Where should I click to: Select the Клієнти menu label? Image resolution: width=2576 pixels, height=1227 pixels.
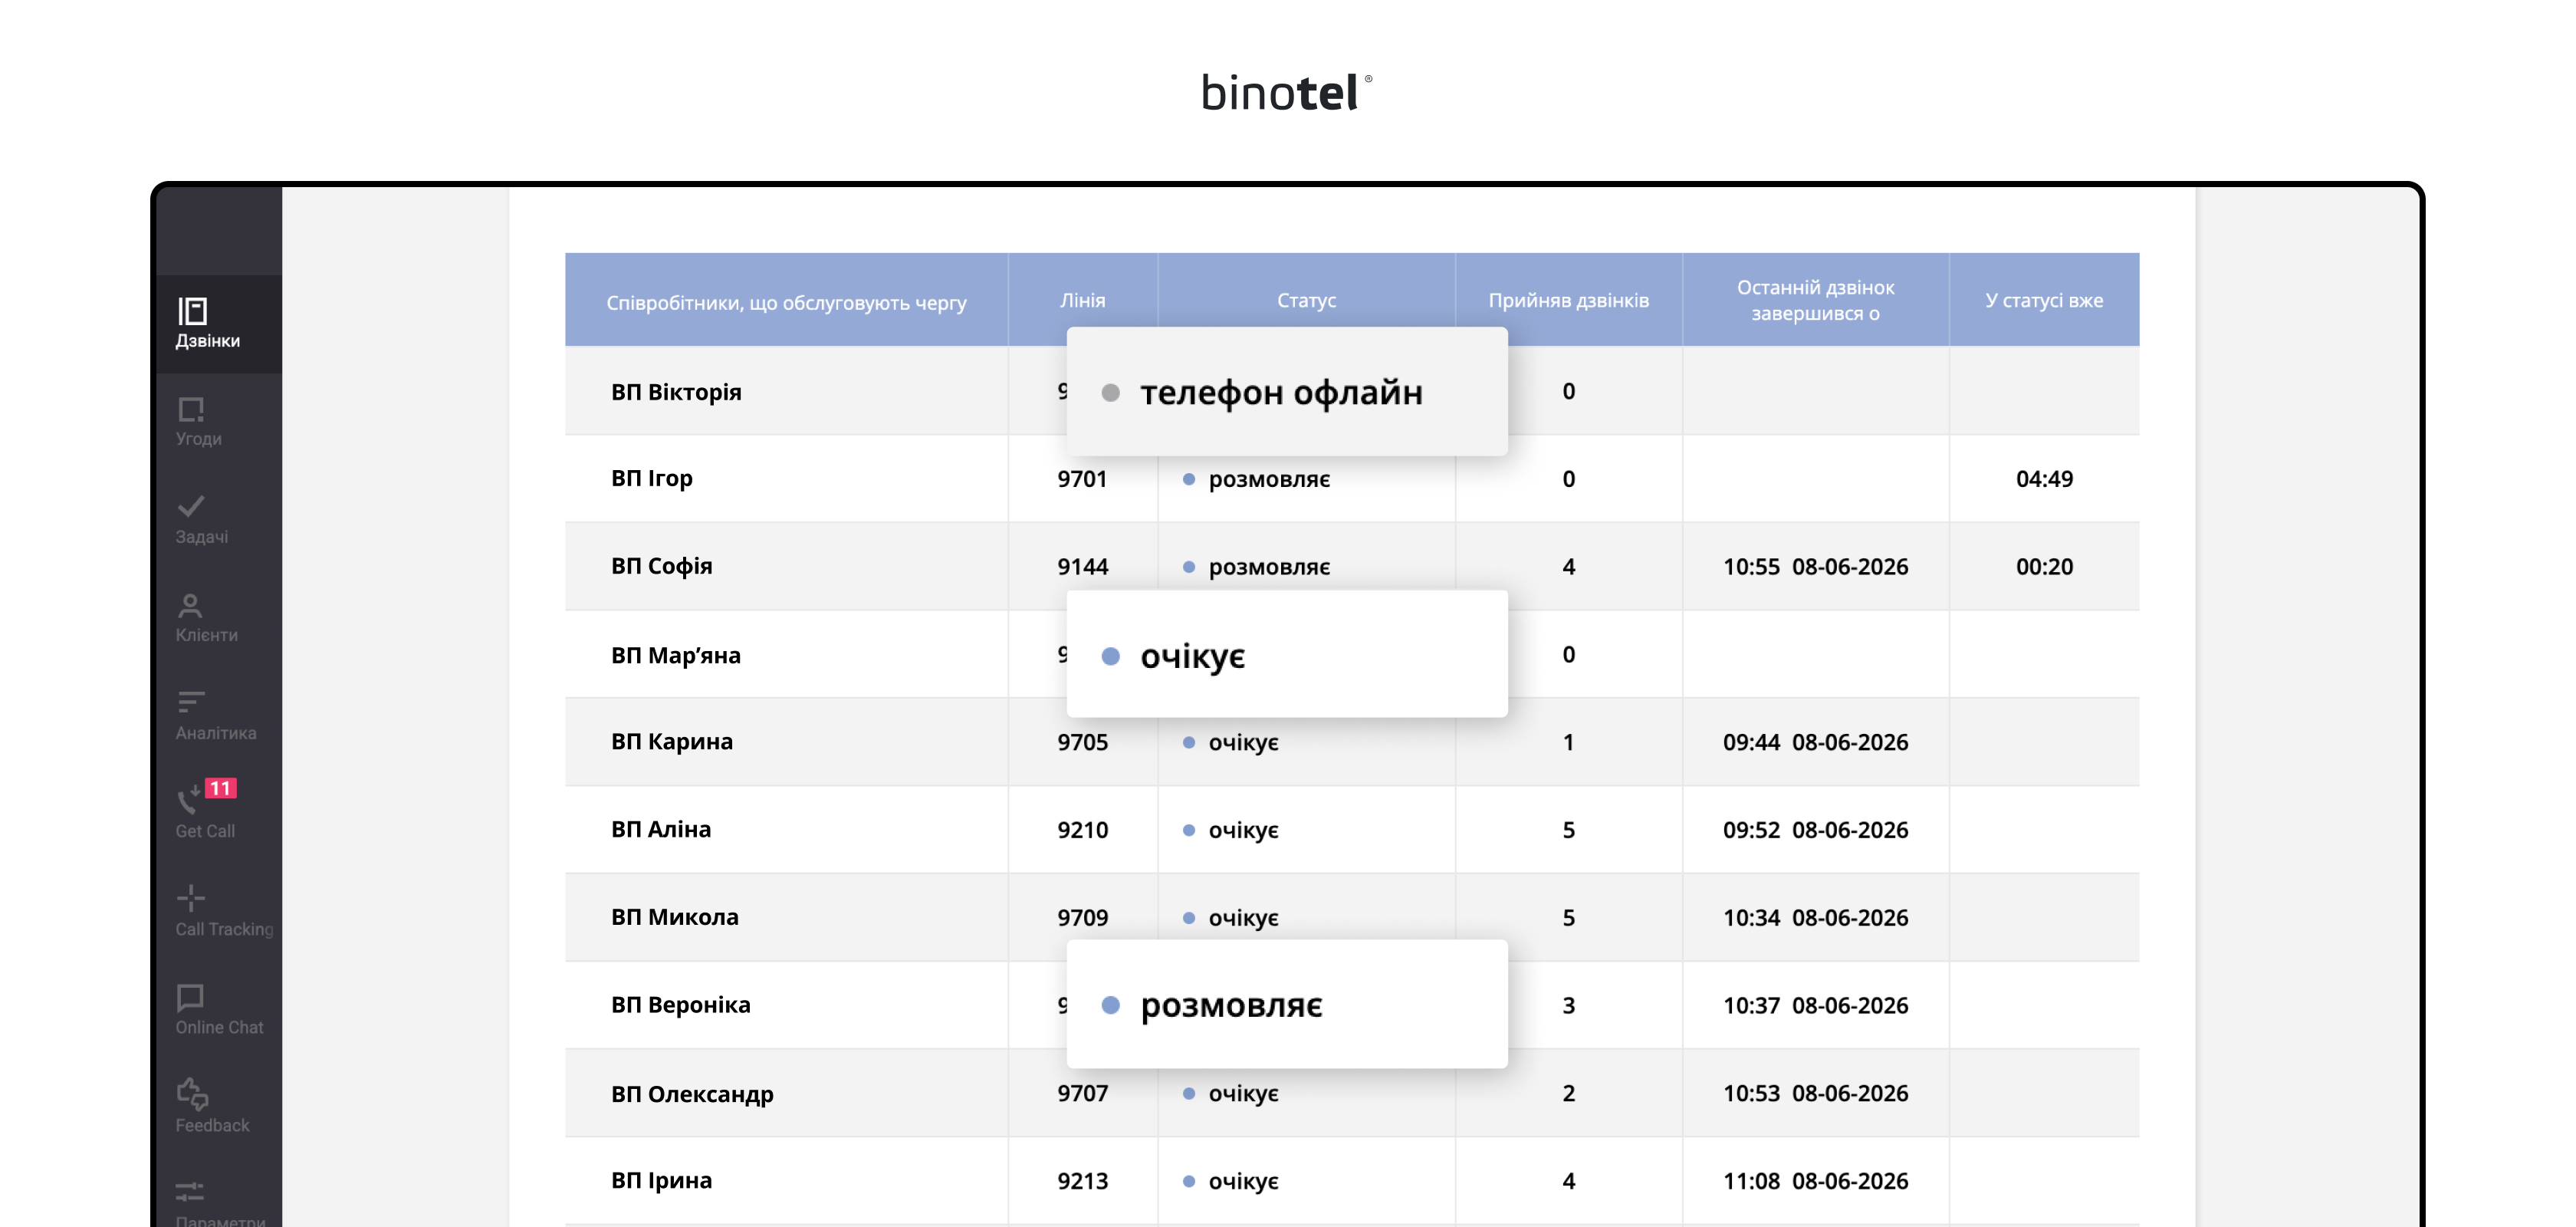tap(207, 635)
